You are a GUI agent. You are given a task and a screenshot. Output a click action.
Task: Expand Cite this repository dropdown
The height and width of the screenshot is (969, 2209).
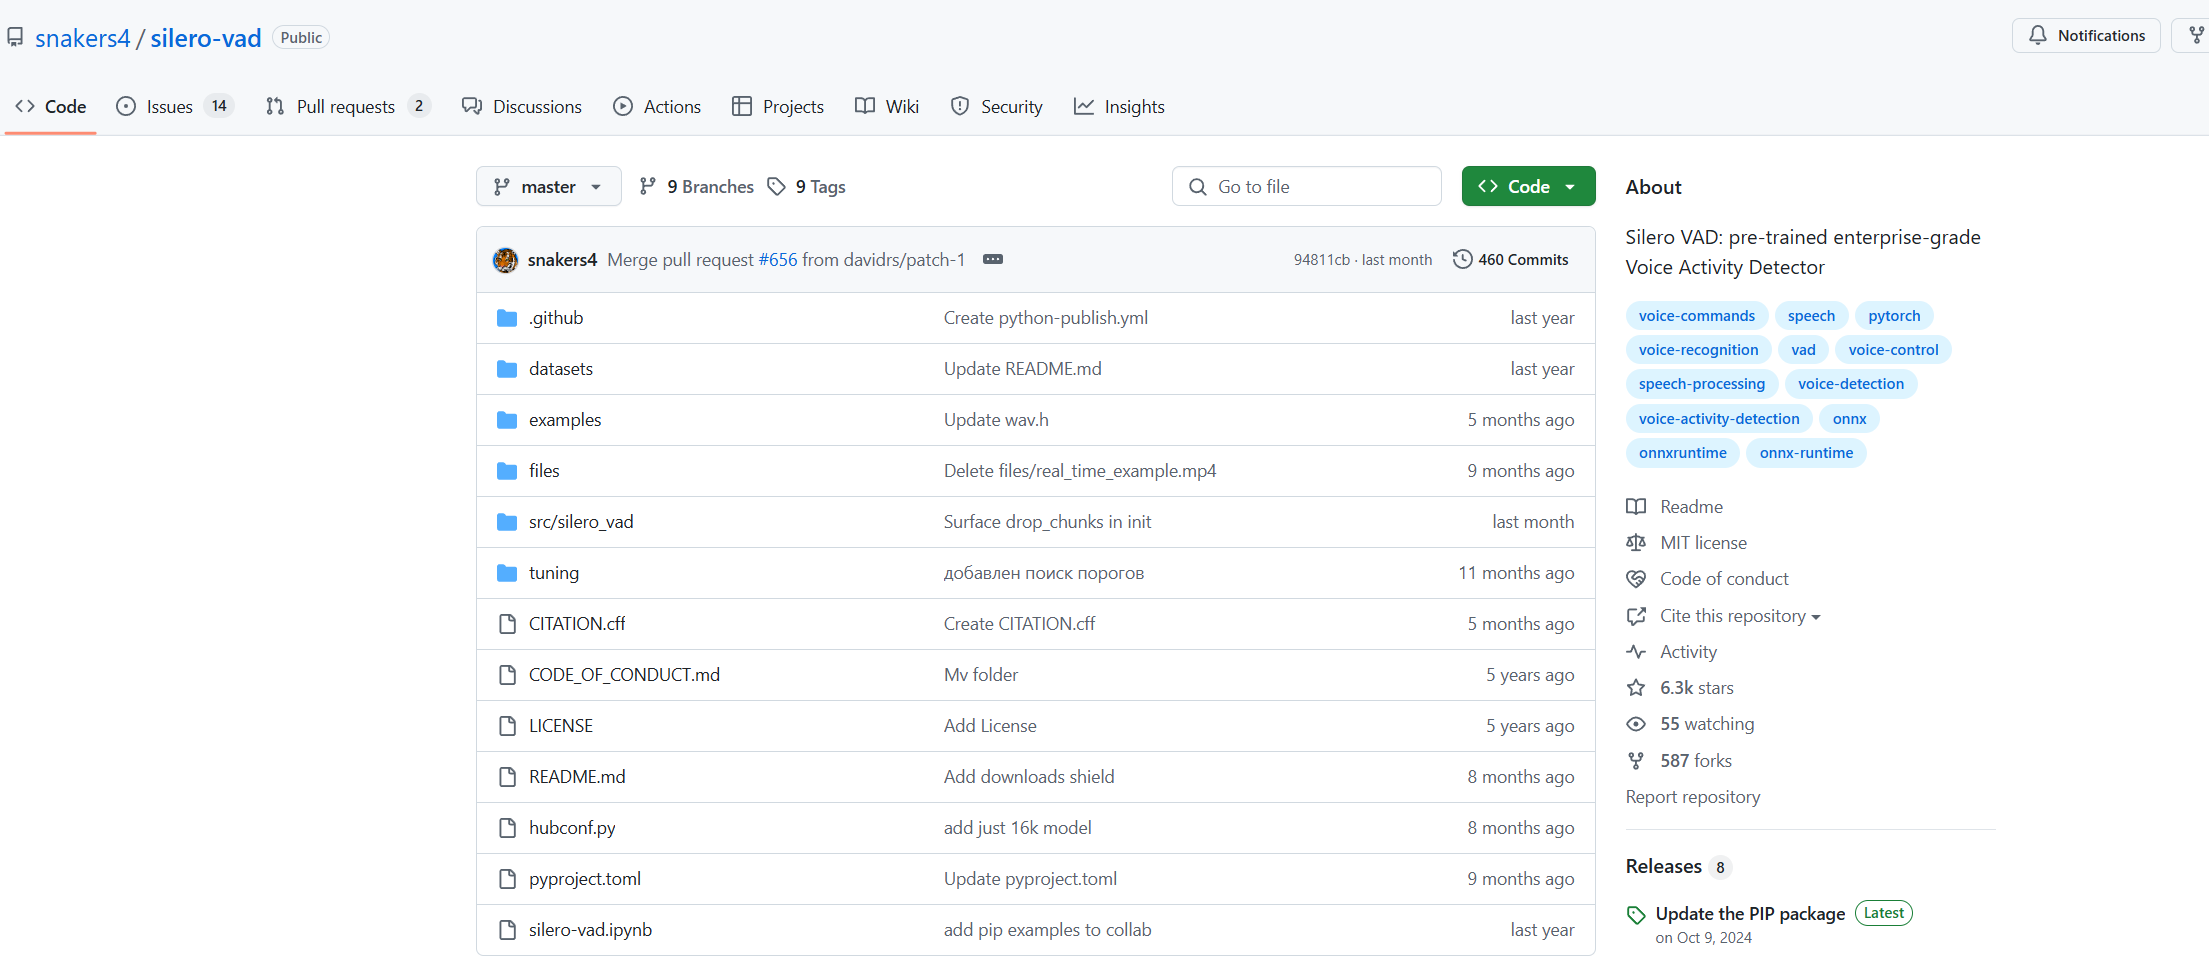(x=1740, y=616)
